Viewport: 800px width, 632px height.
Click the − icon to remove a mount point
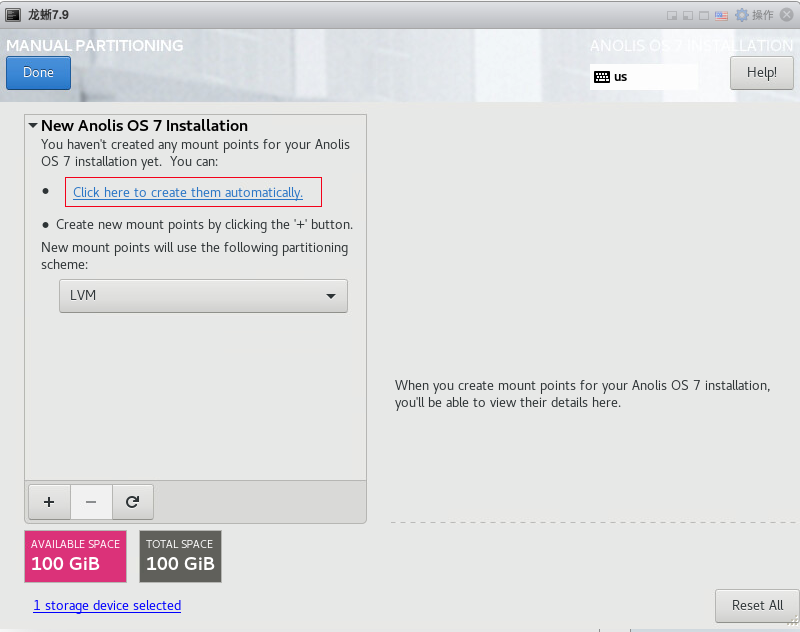coord(90,501)
